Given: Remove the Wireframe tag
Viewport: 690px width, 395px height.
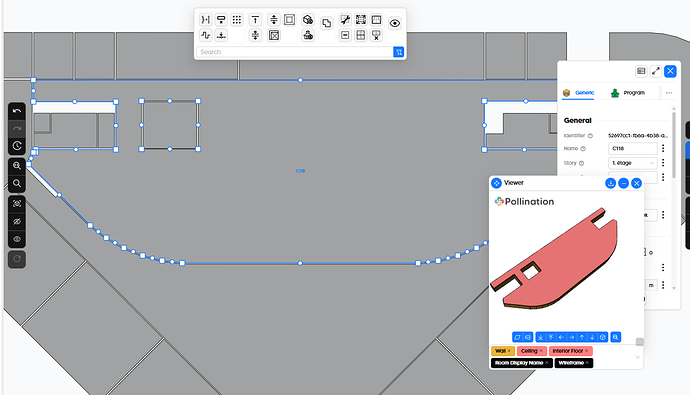Looking at the screenshot, I should click(x=587, y=363).
